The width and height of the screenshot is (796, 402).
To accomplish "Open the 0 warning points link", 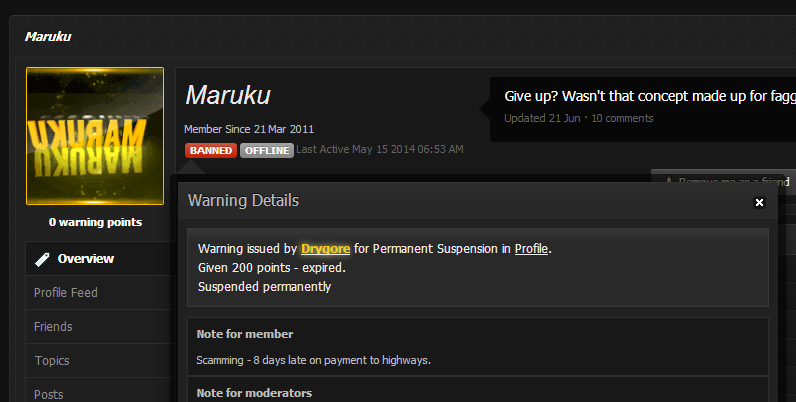I will coord(95,222).
